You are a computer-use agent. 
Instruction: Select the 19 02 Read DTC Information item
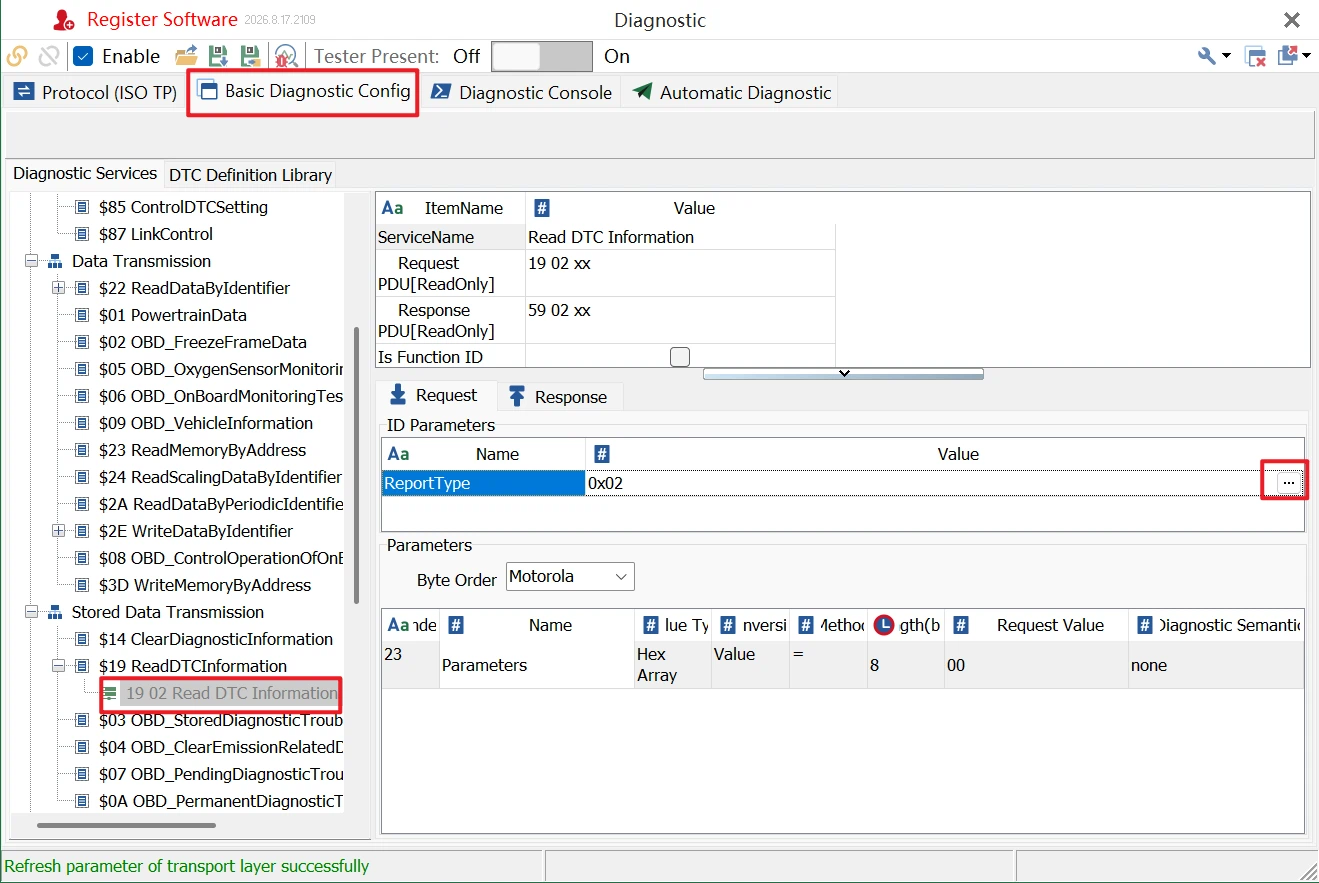[x=232, y=693]
